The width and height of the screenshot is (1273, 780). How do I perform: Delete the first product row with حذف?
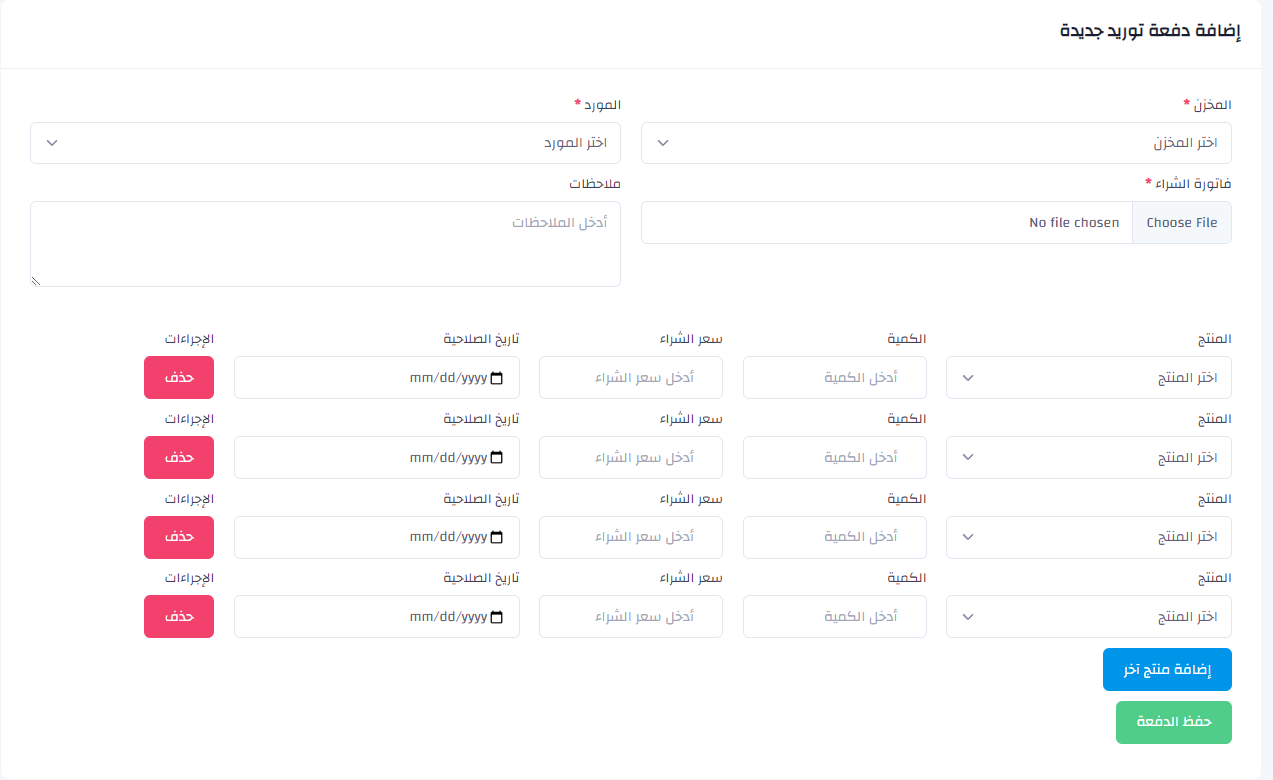(179, 378)
